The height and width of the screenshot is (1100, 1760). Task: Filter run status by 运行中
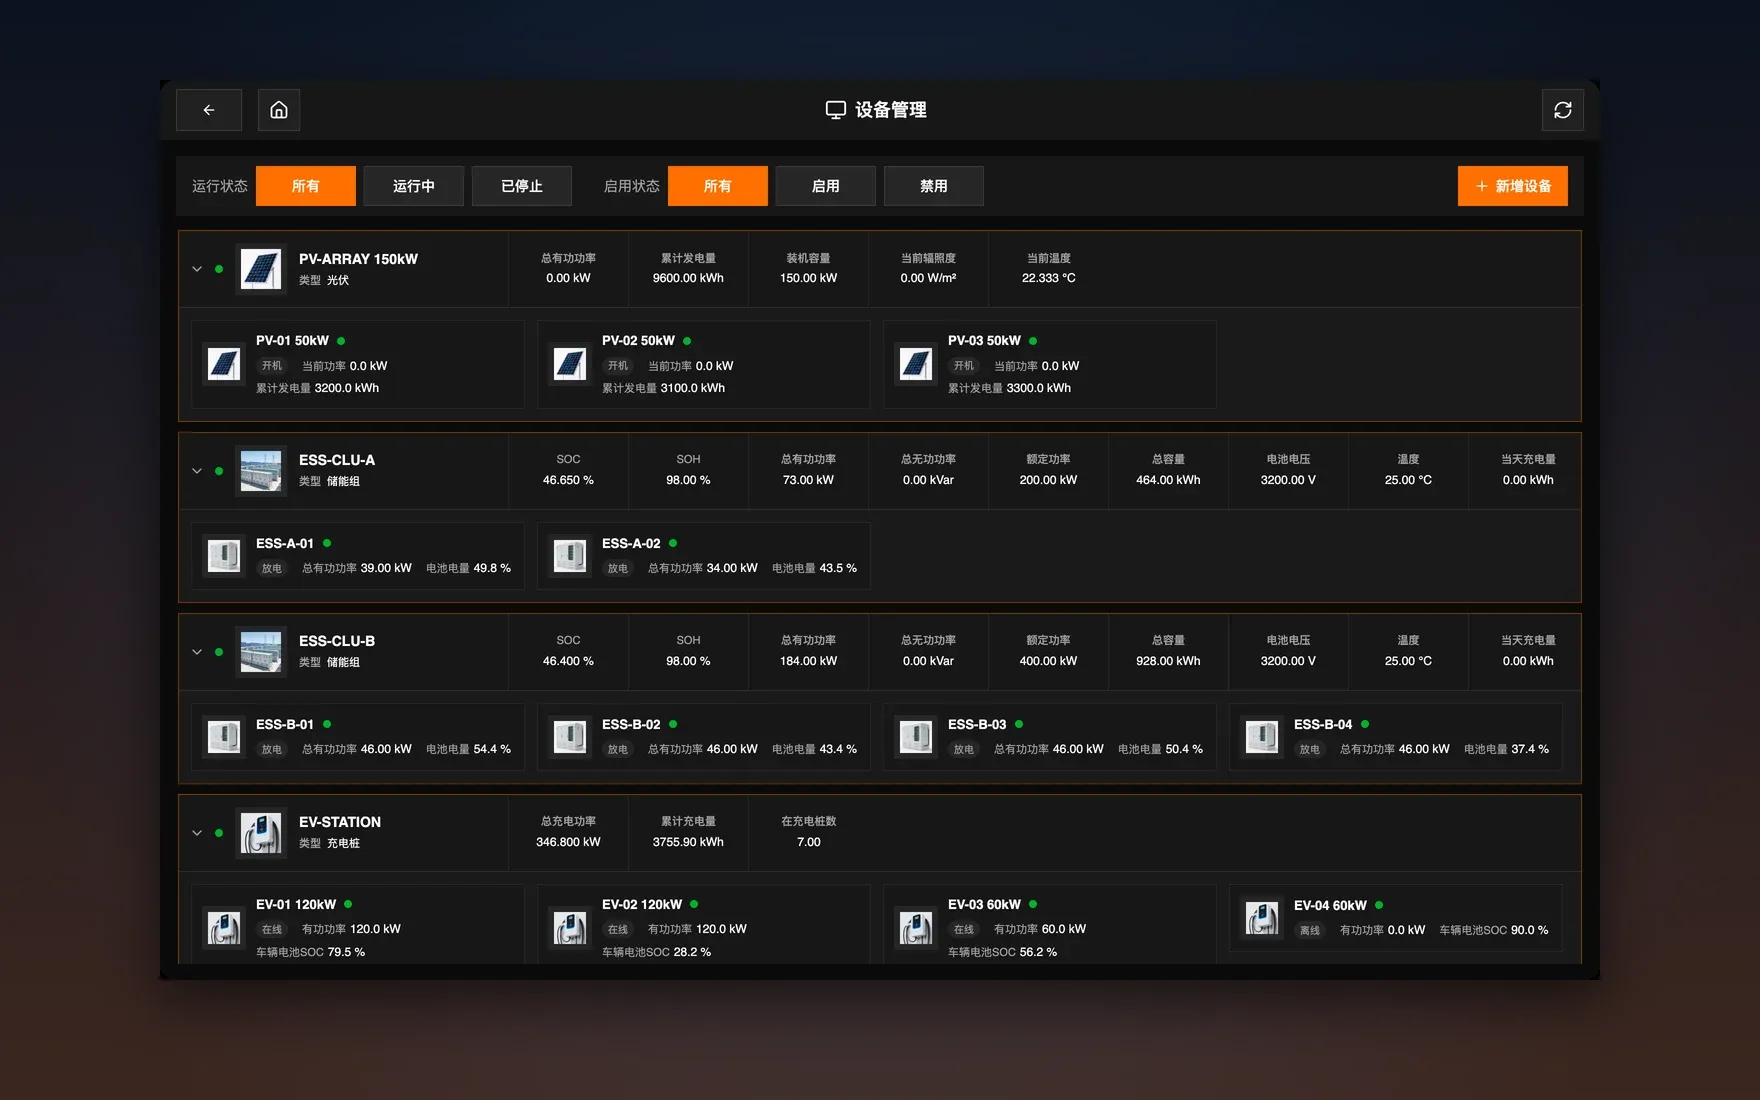(414, 186)
